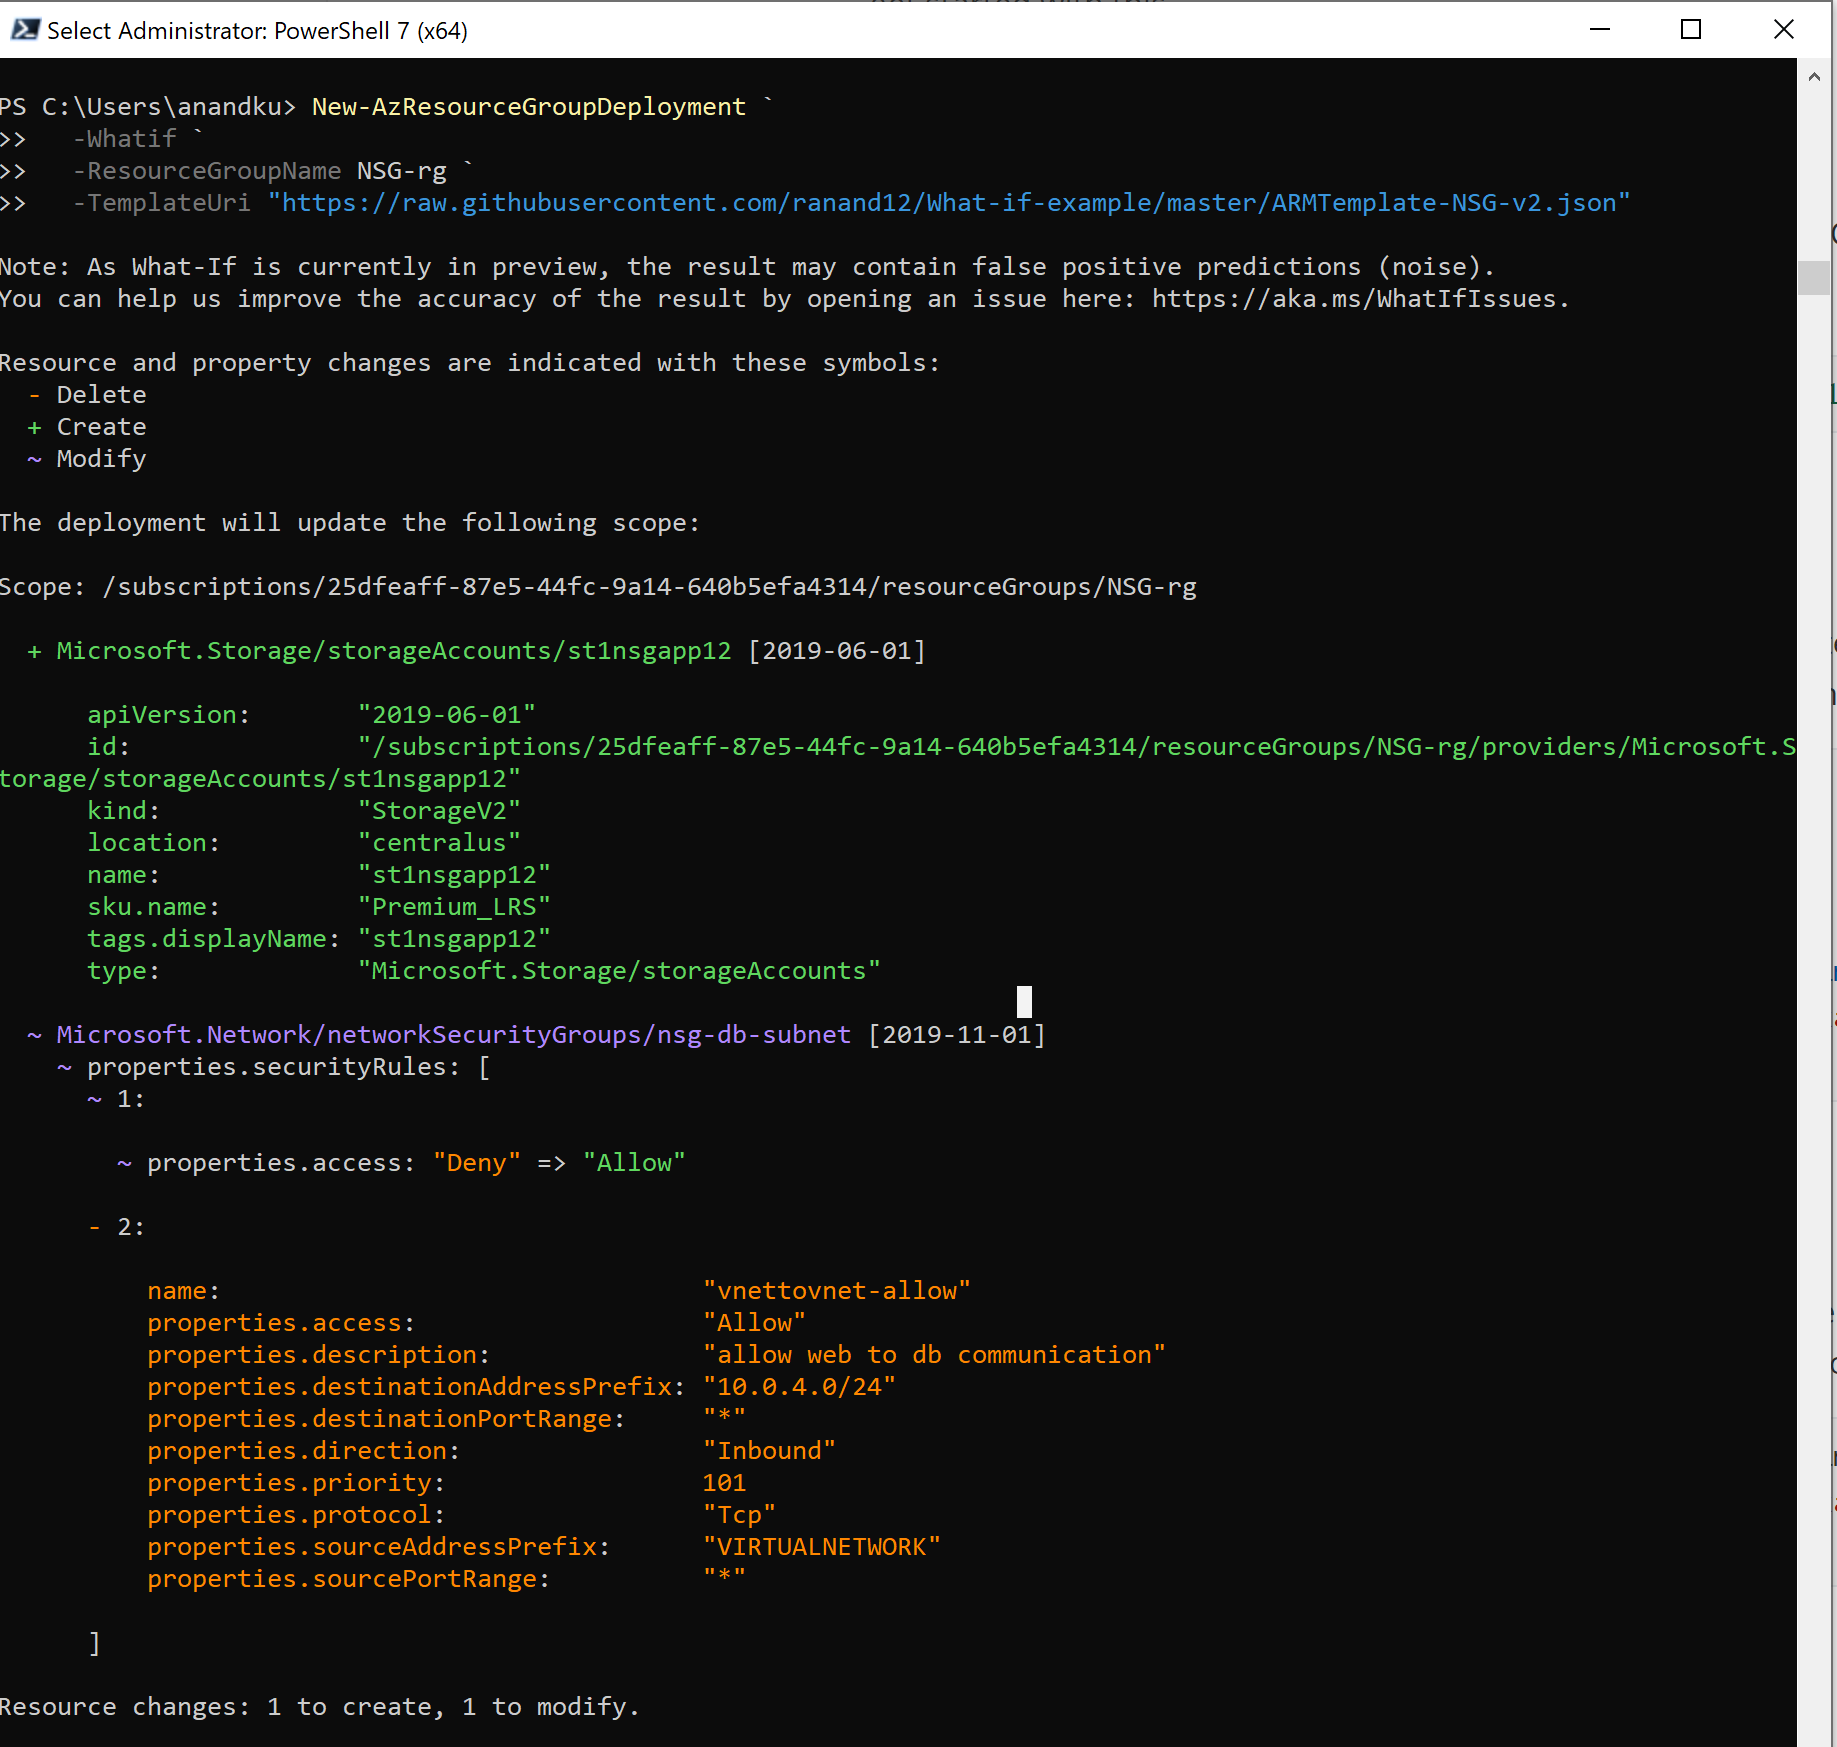Click the properties.destinationPortRange label

[x=386, y=1419]
